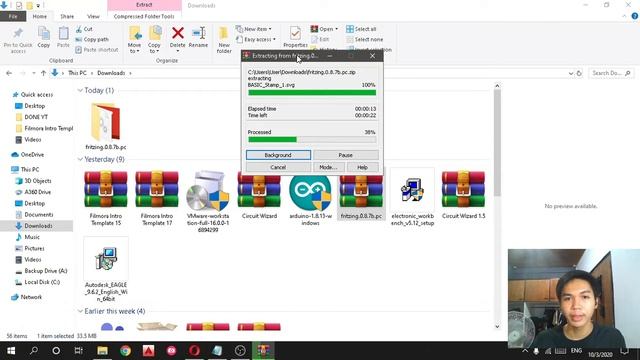Image resolution: width=640 pixels, height=360 pixels.
Task: Open OneDrive in navigation pane
Action: pyautogui.click(x=32, y=155)
